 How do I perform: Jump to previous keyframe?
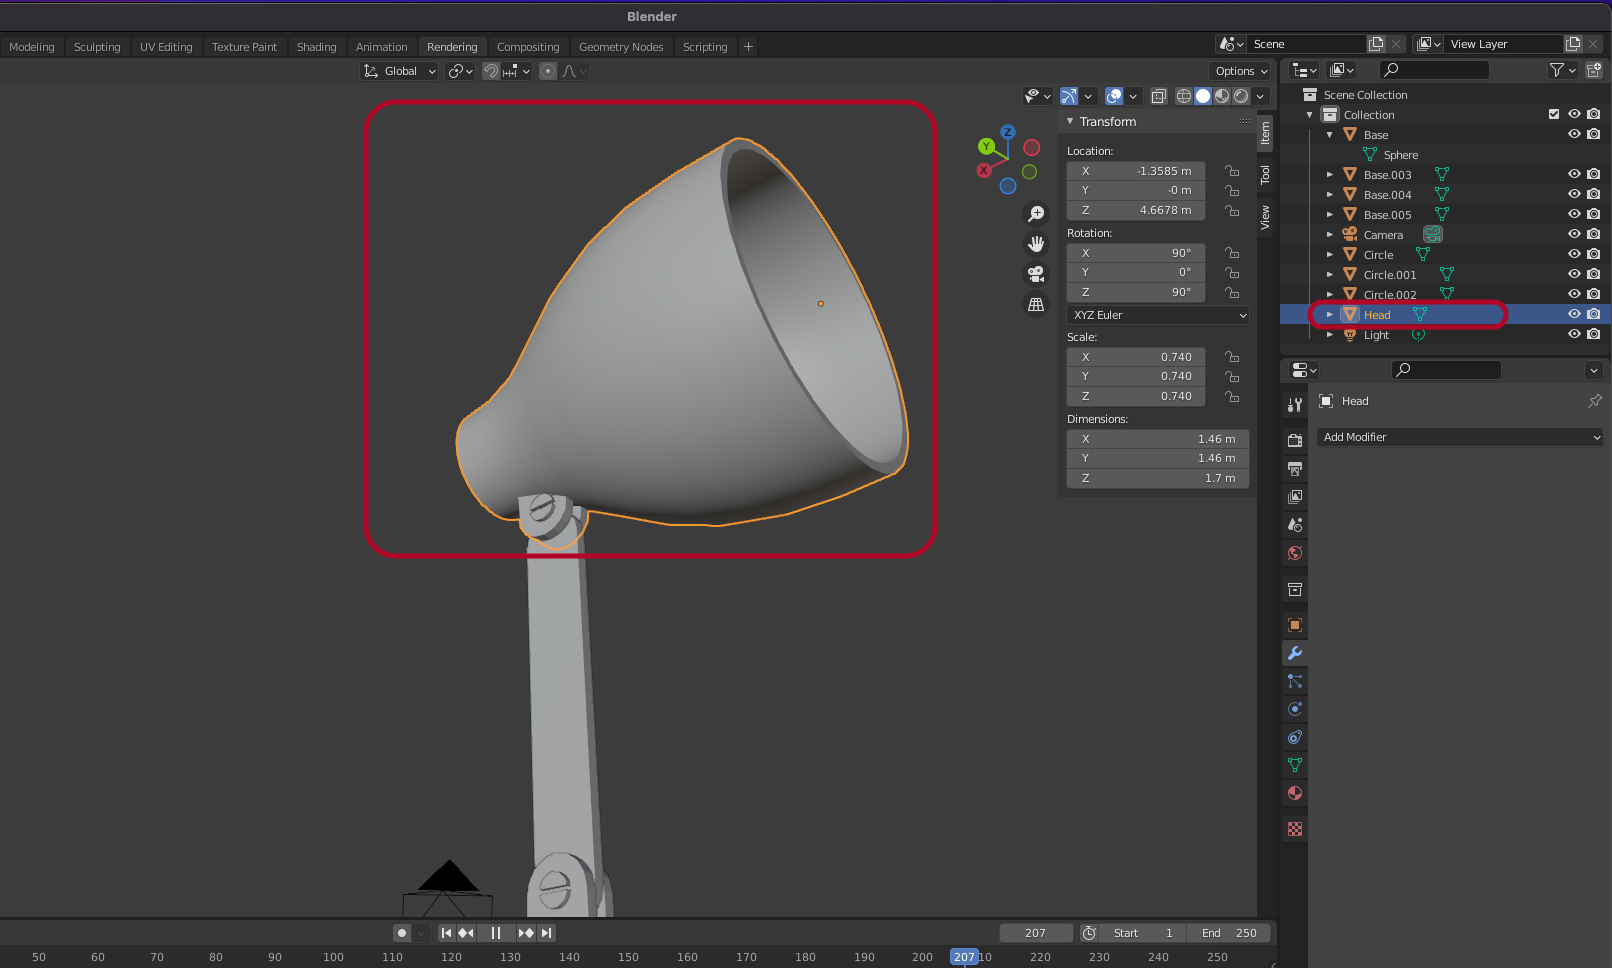tap(466, 933)
